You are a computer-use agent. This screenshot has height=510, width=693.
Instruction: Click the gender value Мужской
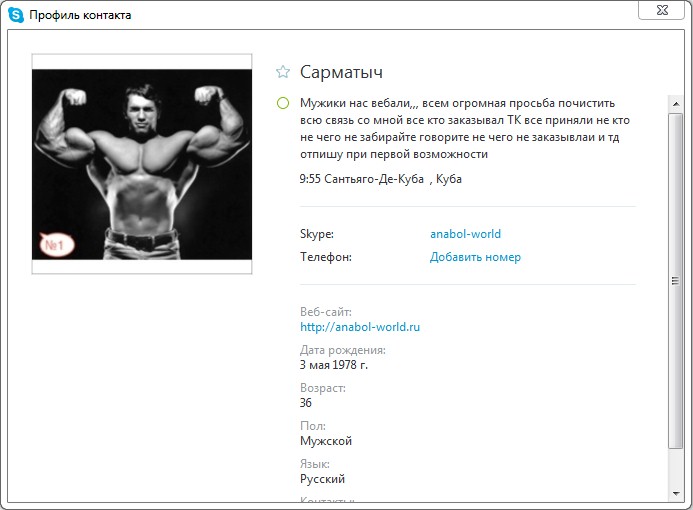coord(326,441)
